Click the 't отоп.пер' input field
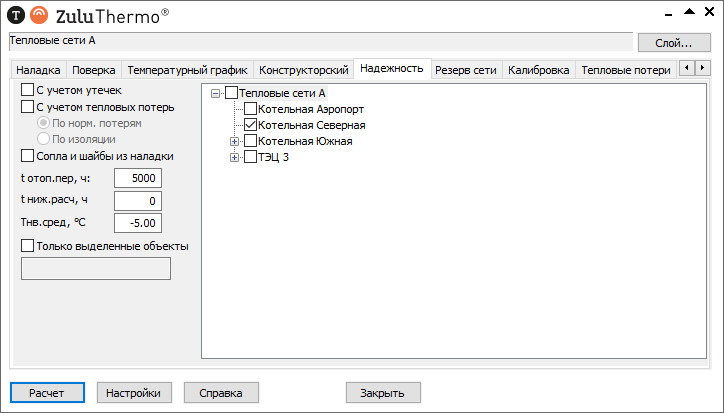Screen dimensions: 724x413 (137, 178)
